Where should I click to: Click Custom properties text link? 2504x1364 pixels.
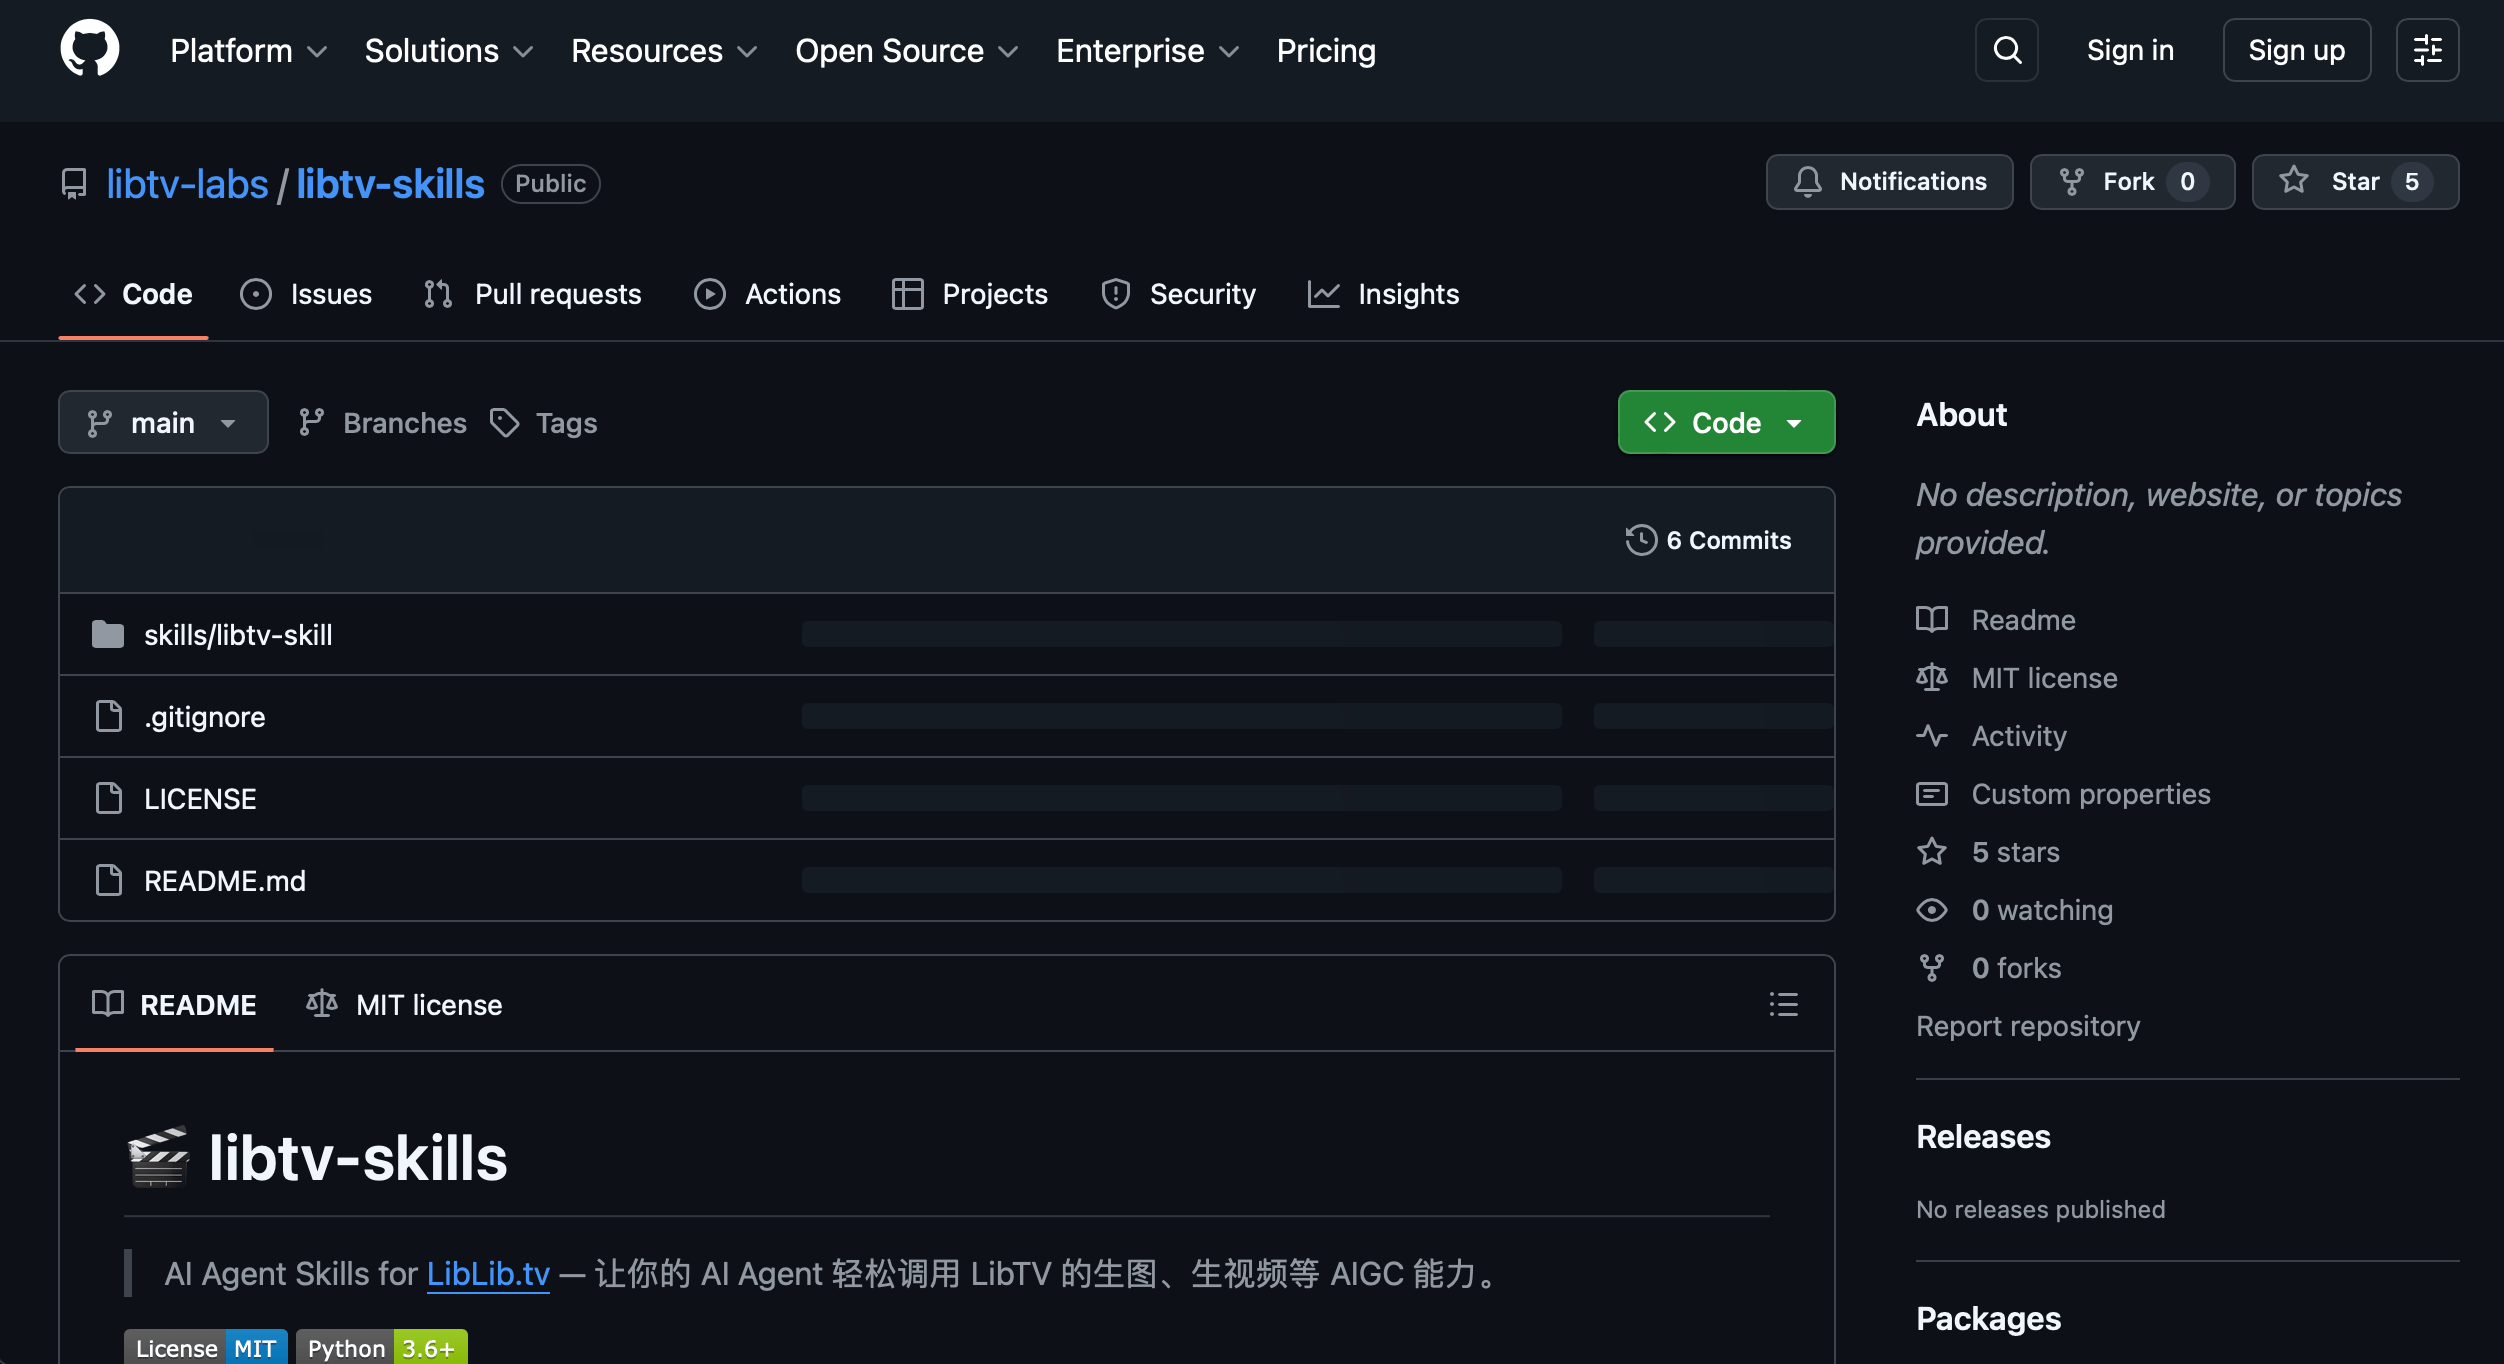(x=2091, y=794)
